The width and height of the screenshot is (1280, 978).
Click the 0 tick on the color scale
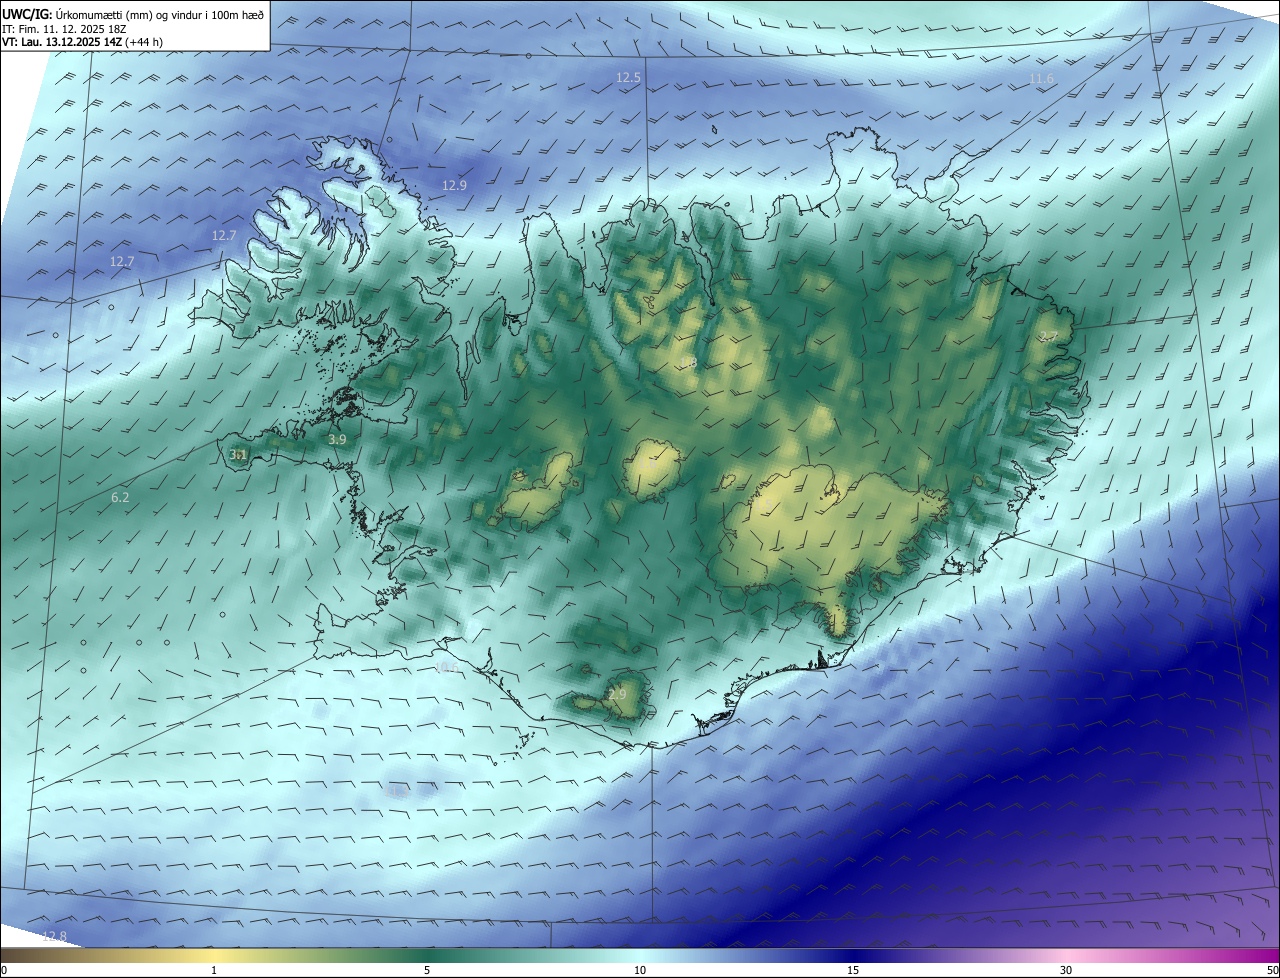(4, 971)
